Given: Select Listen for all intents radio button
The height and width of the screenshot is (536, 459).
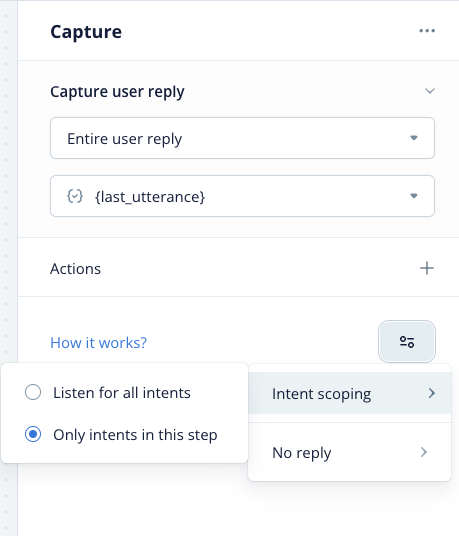Looking at the screenshot, I should click(x=33, y=392).
